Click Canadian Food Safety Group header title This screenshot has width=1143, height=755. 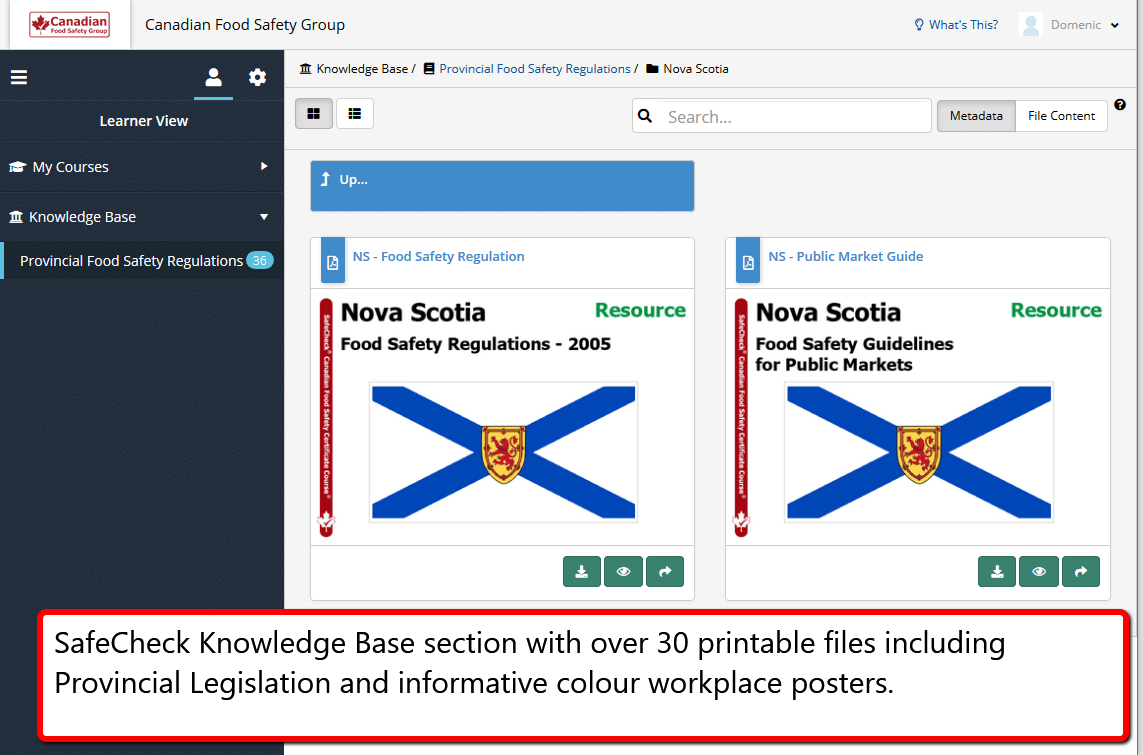[245, 25]
